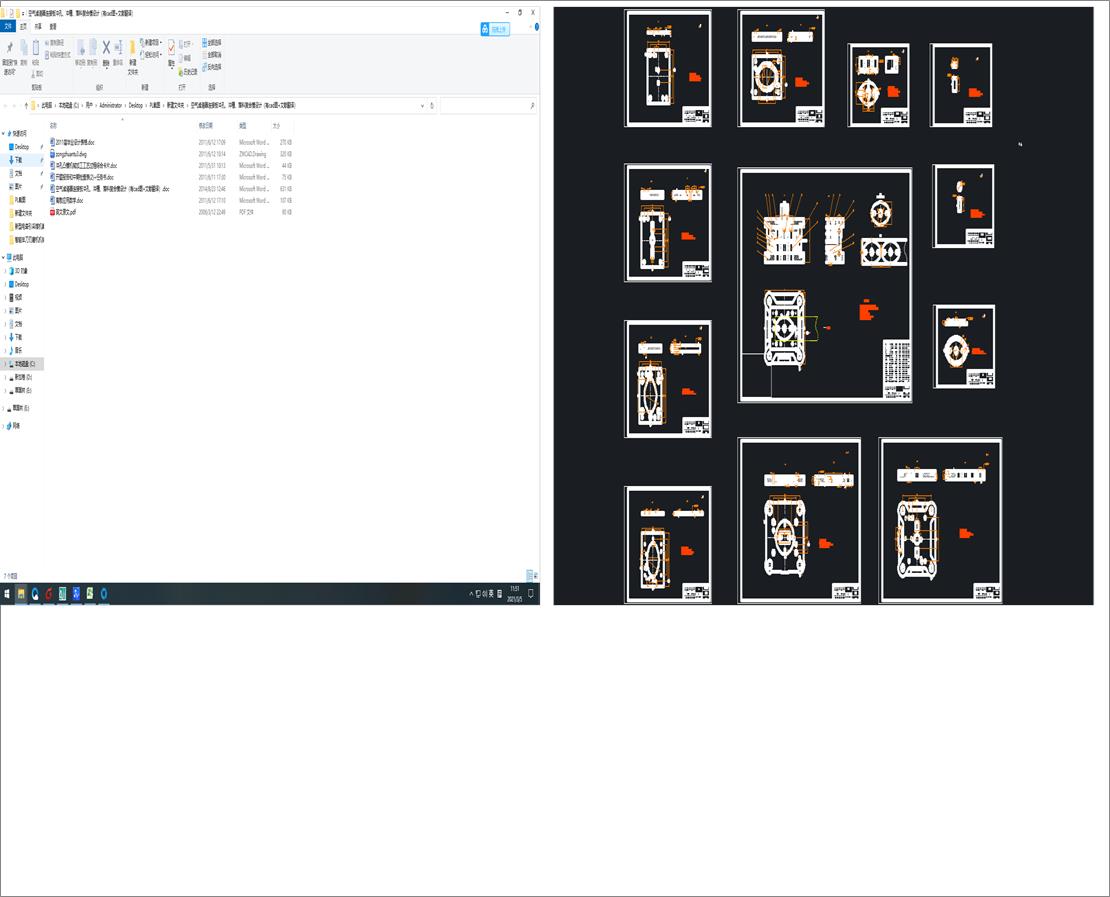Expand Desktop under This PC
This screenshot has width=1110, height=897.
tap(6, 284)
